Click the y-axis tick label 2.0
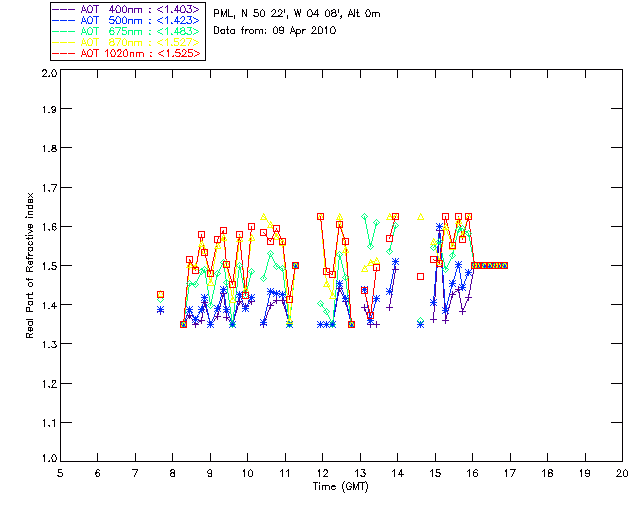This screenshot has height=512, width=640. coord(49,73)
